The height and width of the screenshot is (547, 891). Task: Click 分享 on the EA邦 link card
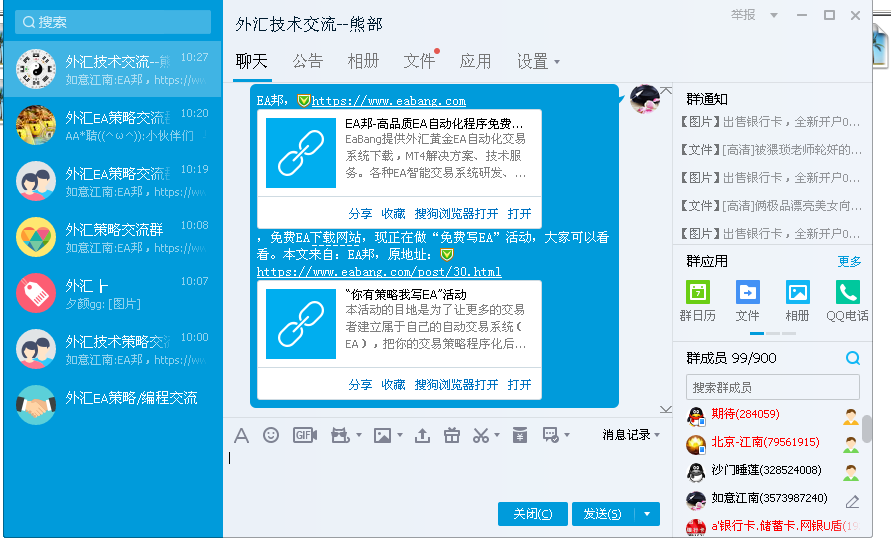click(360, 214)
